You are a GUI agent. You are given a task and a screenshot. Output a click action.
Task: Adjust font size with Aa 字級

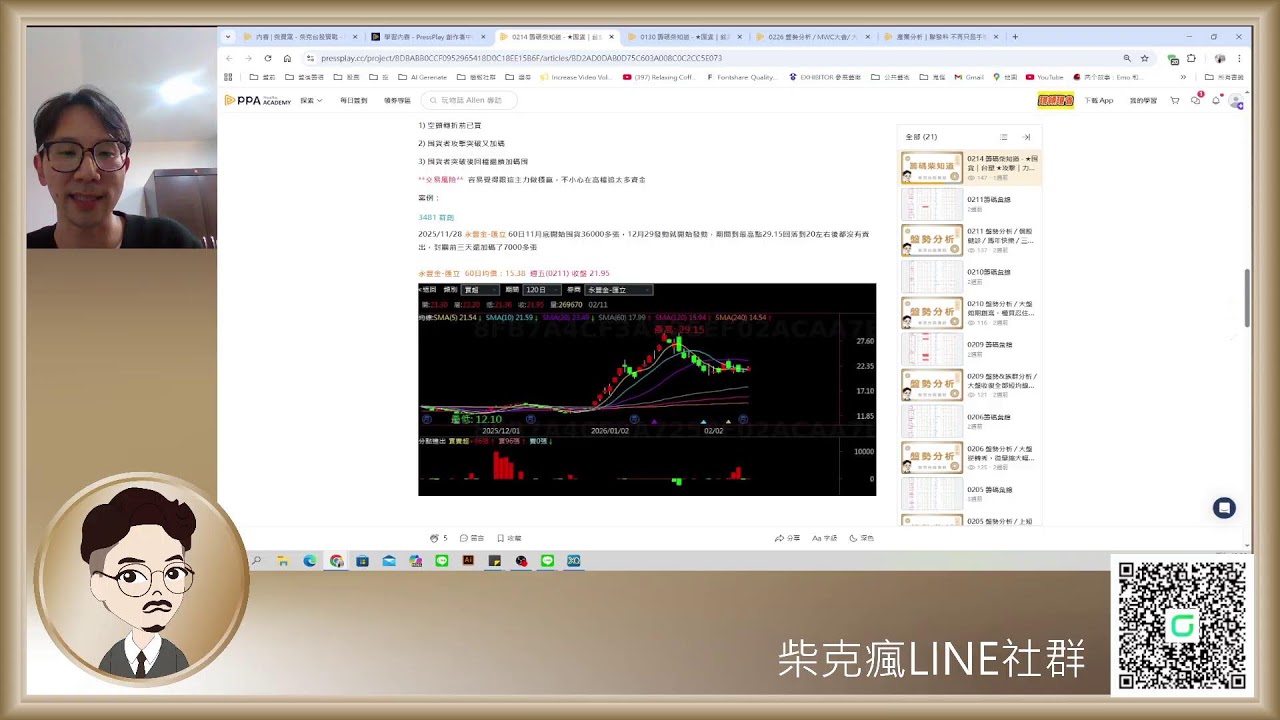[x=825, y=538]
